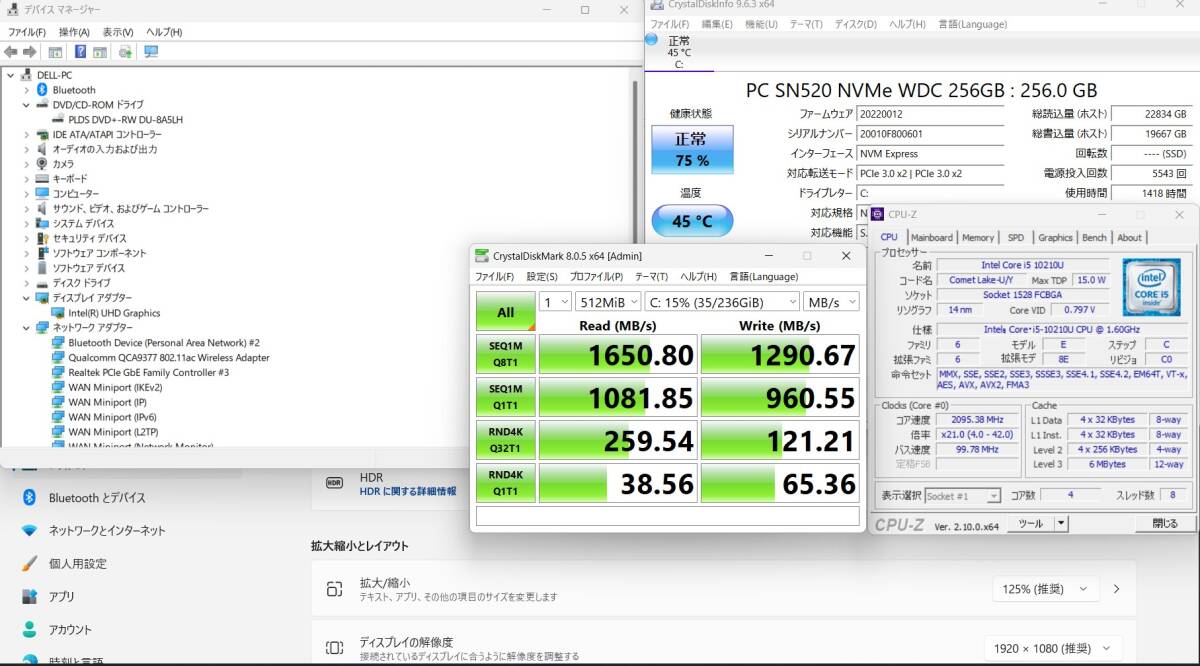The height and width of the screenshot is (666, 1200).
Task: Open the 125% (推奨) scale dropdown
Action: (x=1045, y=589)
